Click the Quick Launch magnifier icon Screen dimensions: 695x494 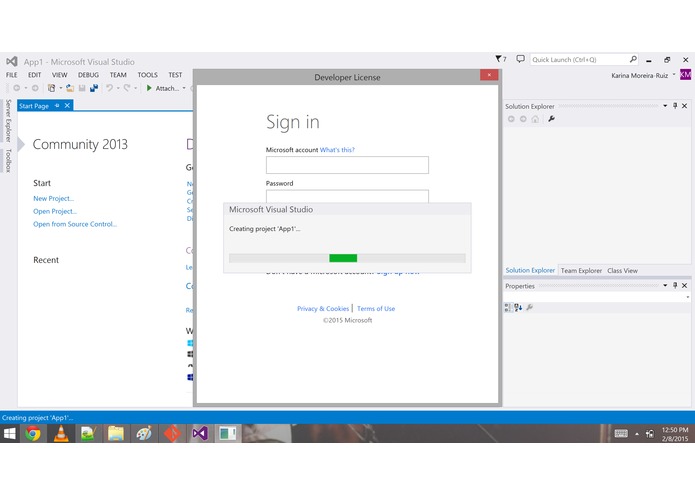click(x=633, y=59)
